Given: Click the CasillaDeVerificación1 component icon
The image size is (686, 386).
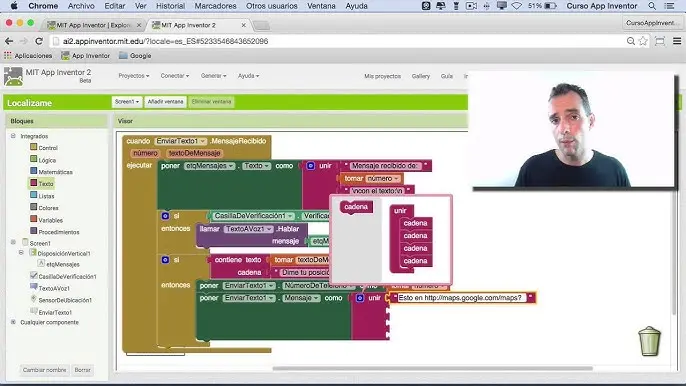Looking at the screenshot, I should tap(34, 275).
